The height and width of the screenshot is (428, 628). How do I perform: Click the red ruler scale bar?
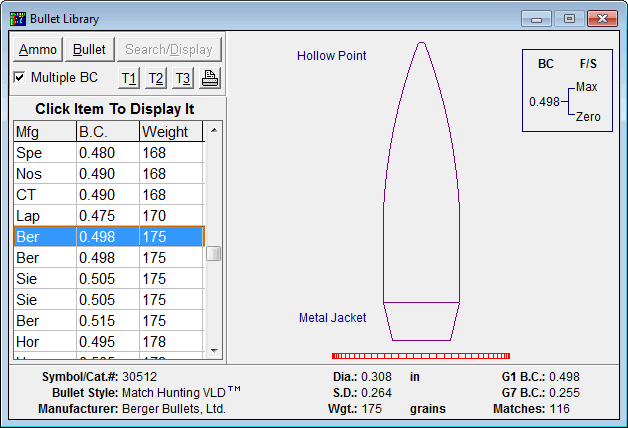pos(421,356)
